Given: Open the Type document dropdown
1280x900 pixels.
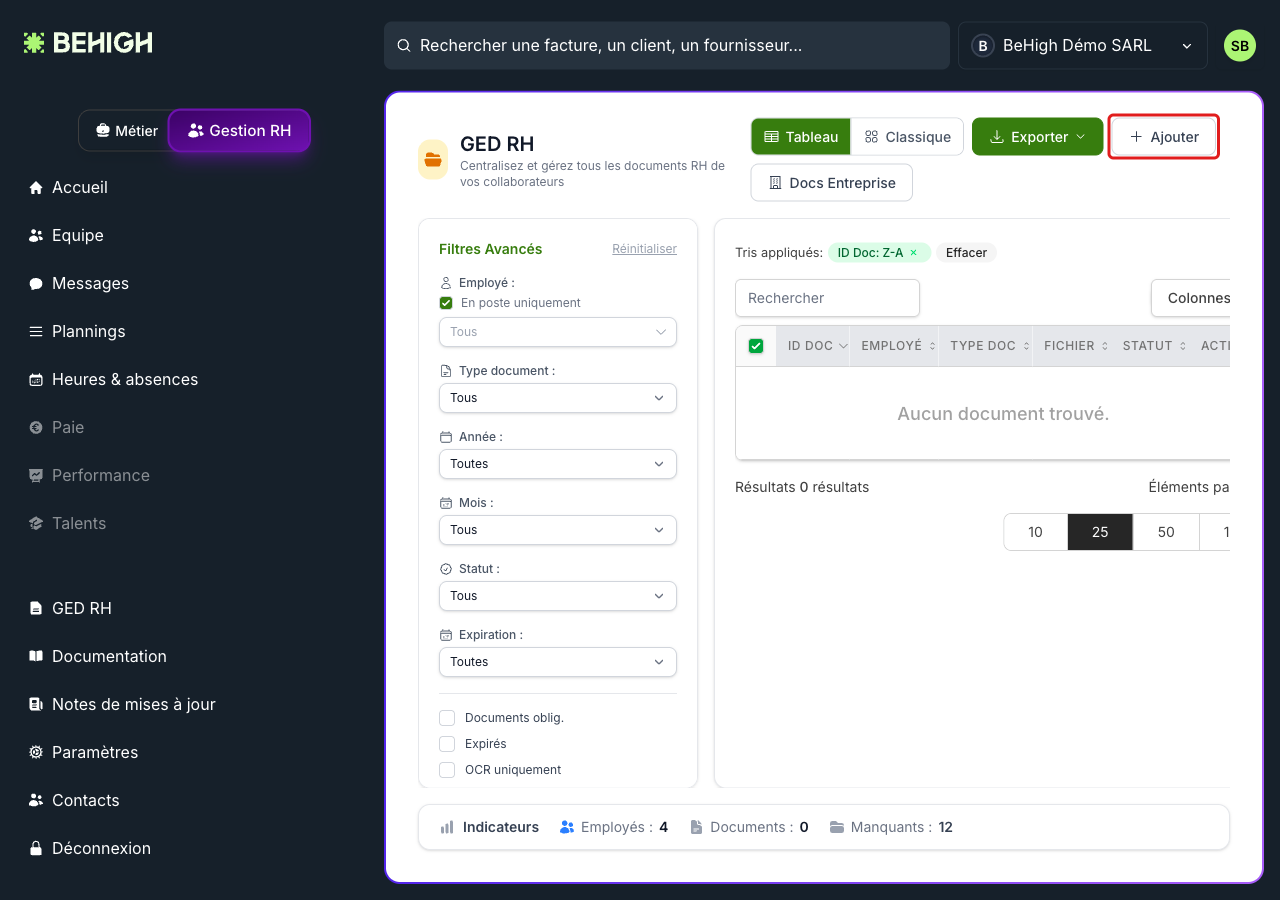Looking at the screenshot, I should click(x=558, y=398).
